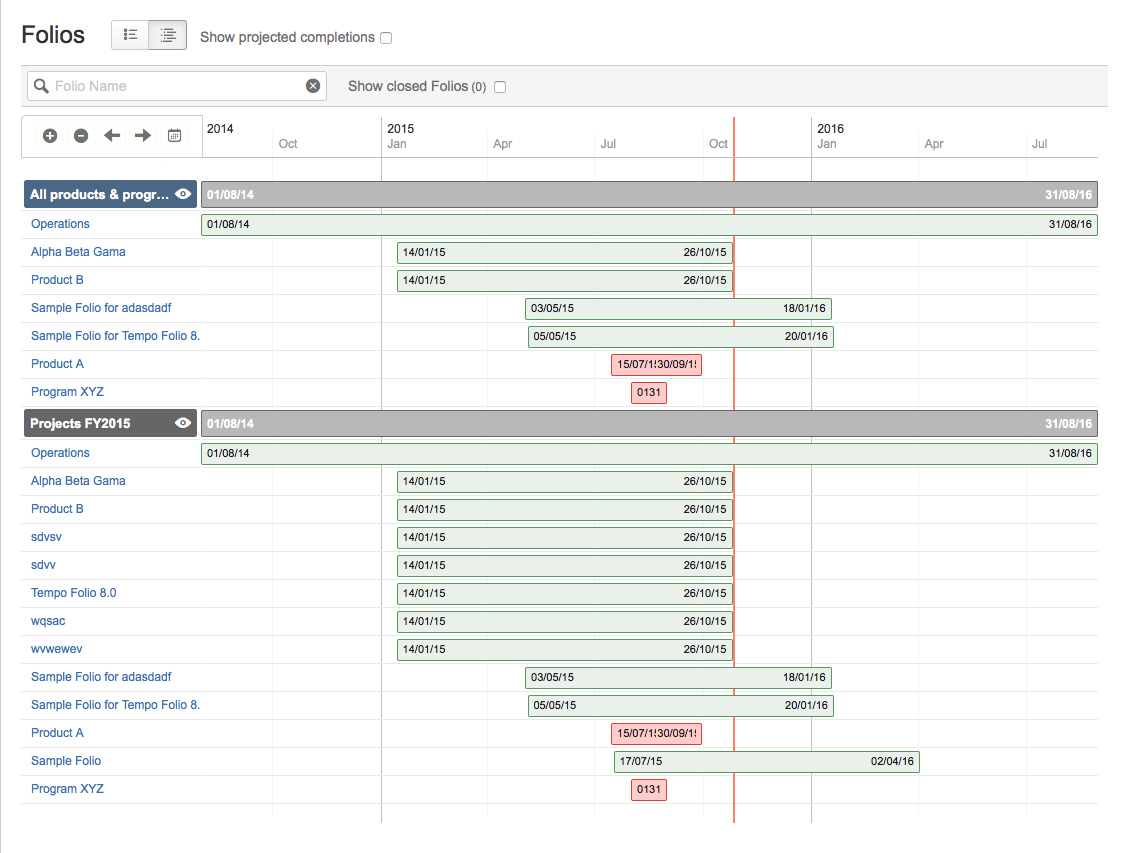Enable Show projected completions
This screenshot has width=1126, height=853.
385,37
